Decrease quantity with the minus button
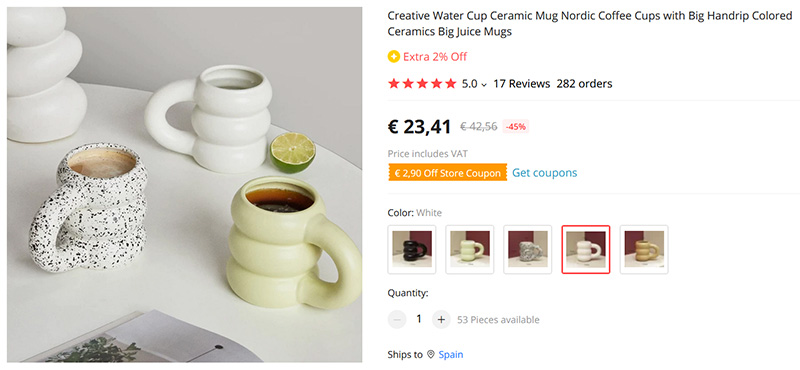This screenshot has width=800, height=370. click(x=397, y=320)
